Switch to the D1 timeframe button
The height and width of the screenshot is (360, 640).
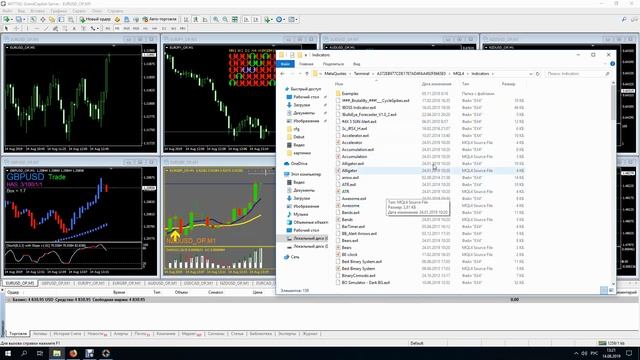pos(164,29)
